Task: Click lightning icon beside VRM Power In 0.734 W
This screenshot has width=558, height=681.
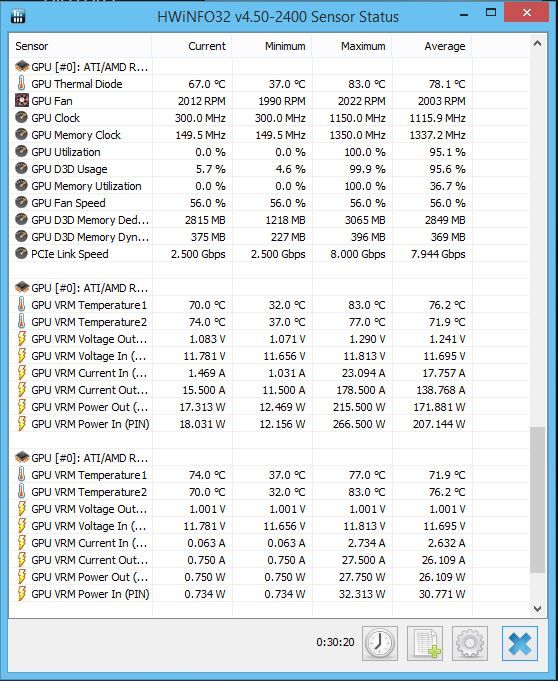Action: (x=22, y=594)
